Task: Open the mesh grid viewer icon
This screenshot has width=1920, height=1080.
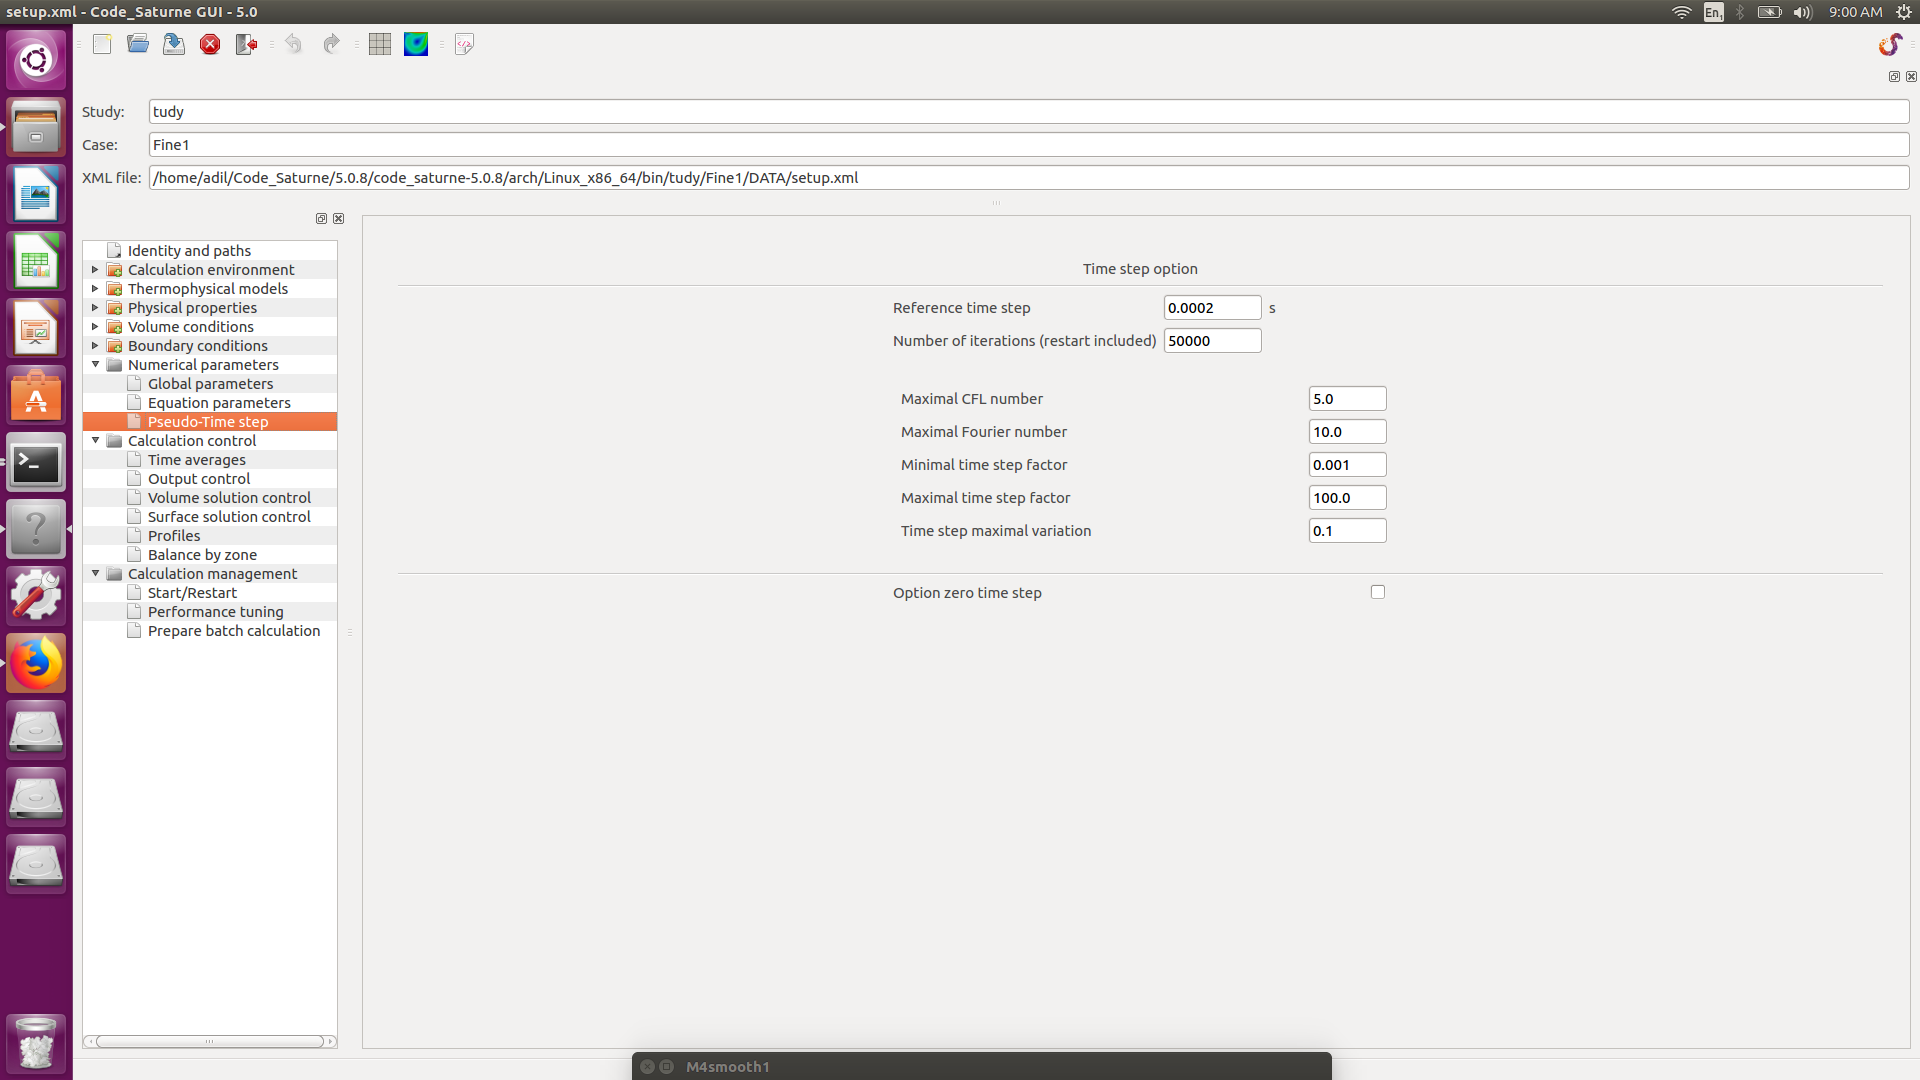Action: click(x=380, y=44)
